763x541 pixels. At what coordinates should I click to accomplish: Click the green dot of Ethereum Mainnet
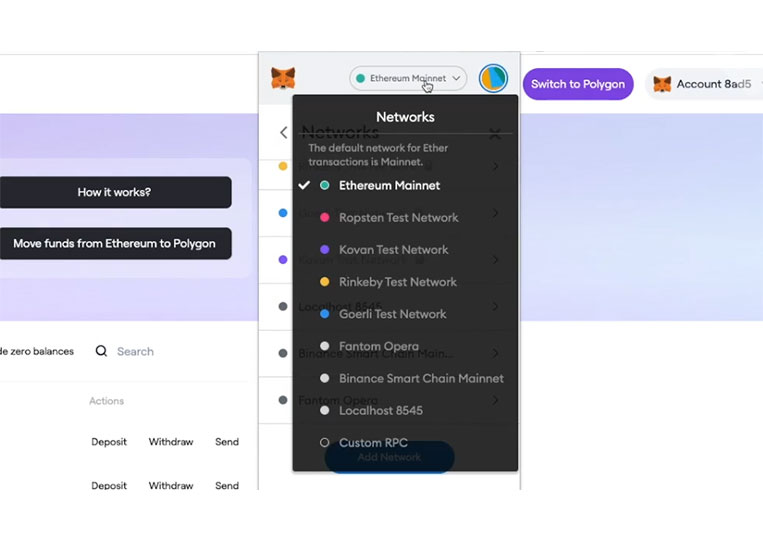point(325,185)
